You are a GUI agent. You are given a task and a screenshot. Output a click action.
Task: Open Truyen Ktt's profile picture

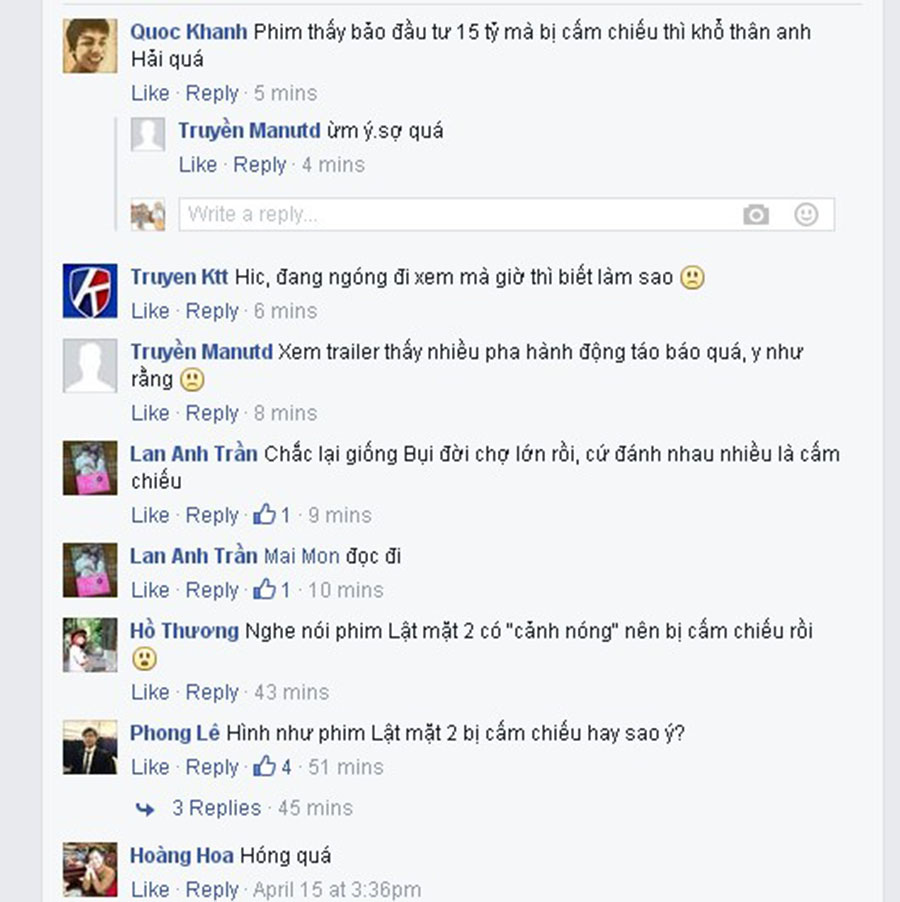(x=90, y=291)
